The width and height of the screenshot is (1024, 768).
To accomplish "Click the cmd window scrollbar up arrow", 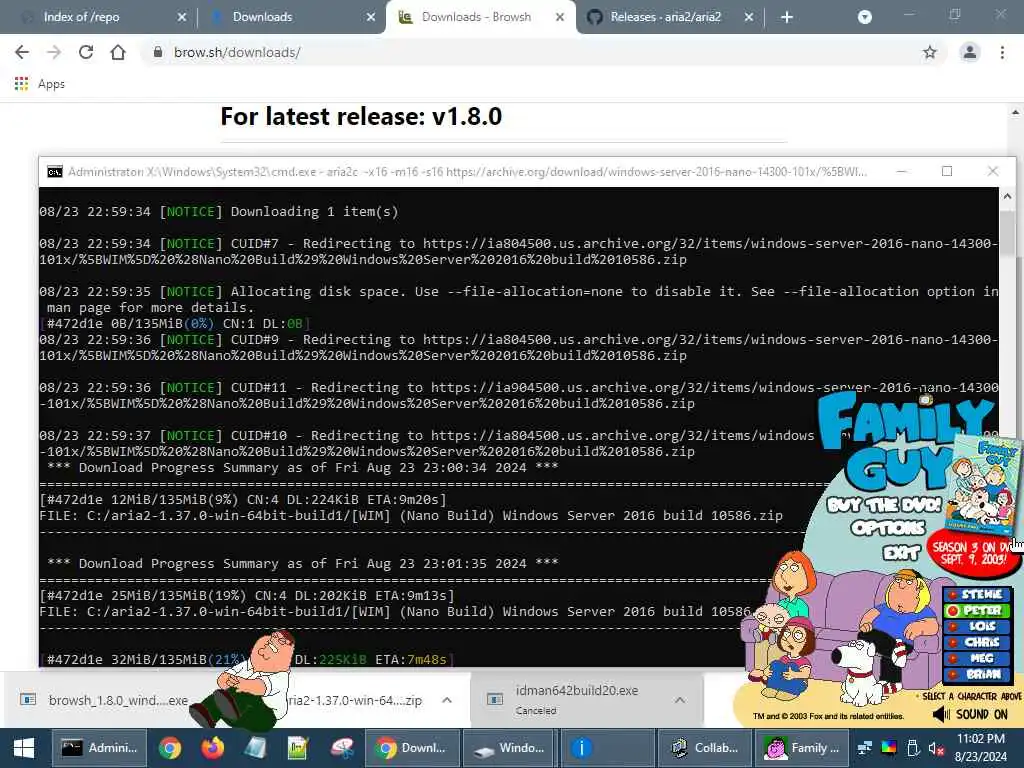I will pyautogui.click(x=1007, y=196).
